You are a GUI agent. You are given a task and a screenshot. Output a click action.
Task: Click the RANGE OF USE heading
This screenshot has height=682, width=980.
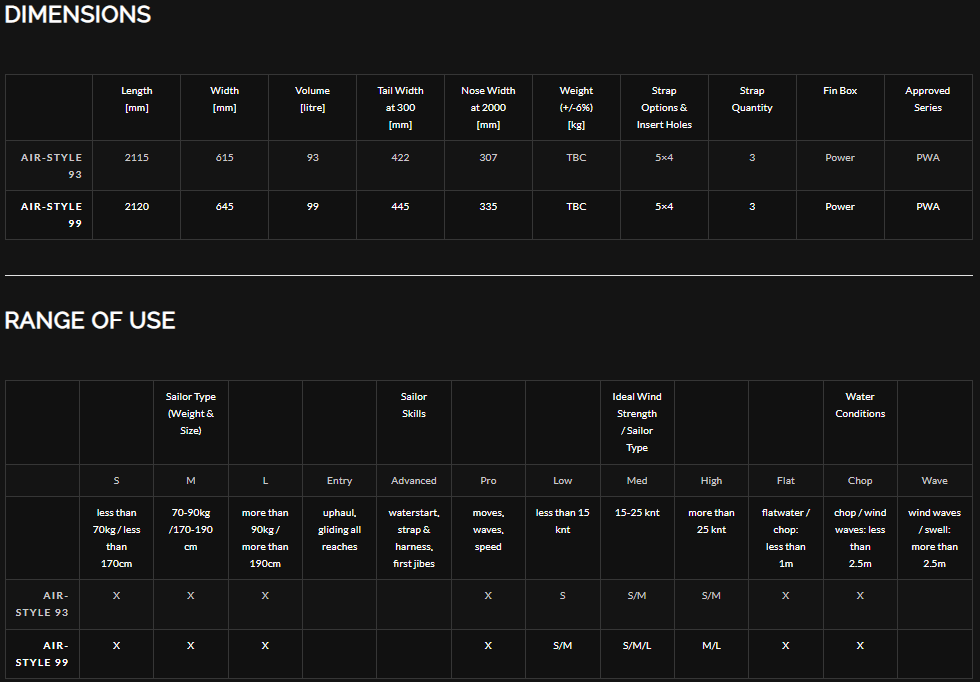[x=90, y=320]
